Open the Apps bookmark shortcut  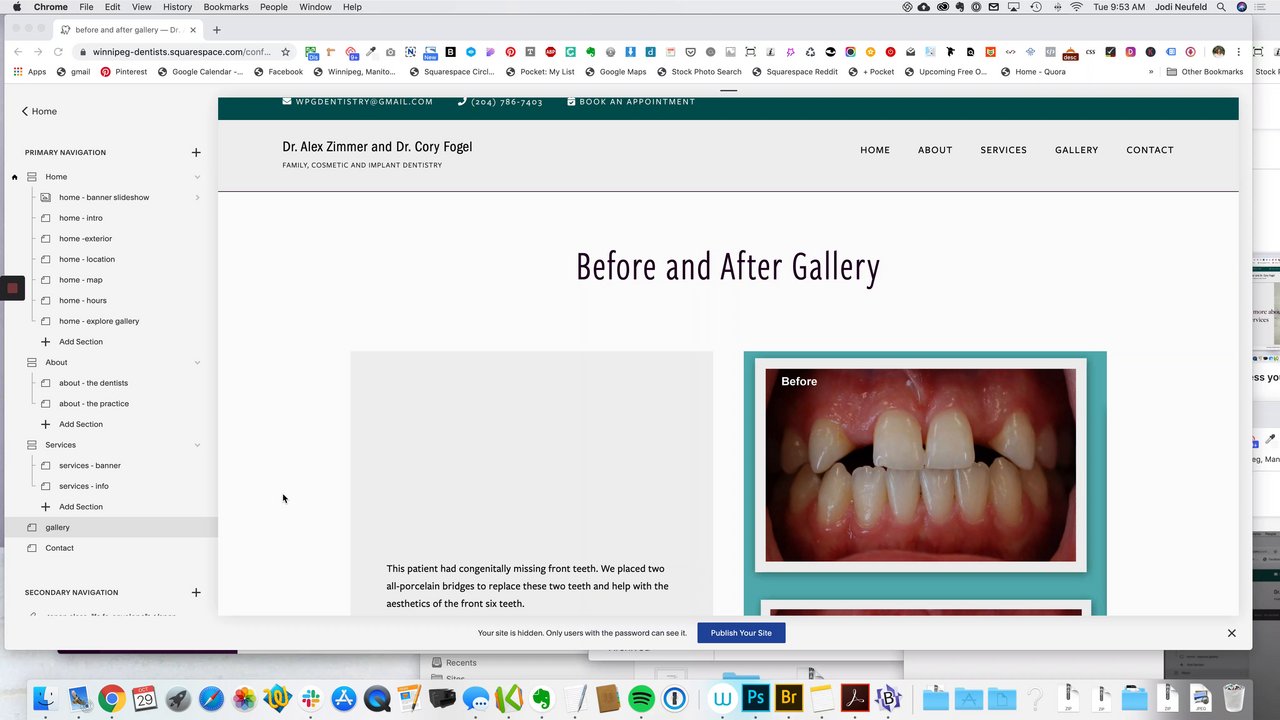[x=30, y=72]
